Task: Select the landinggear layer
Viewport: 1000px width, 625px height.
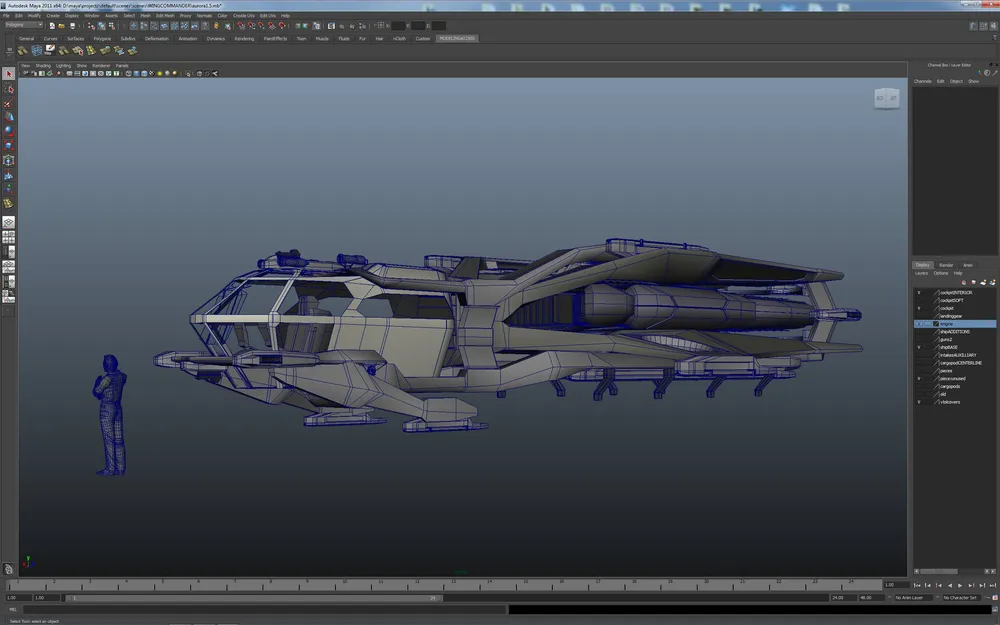Action: click(x=951, y=316)
